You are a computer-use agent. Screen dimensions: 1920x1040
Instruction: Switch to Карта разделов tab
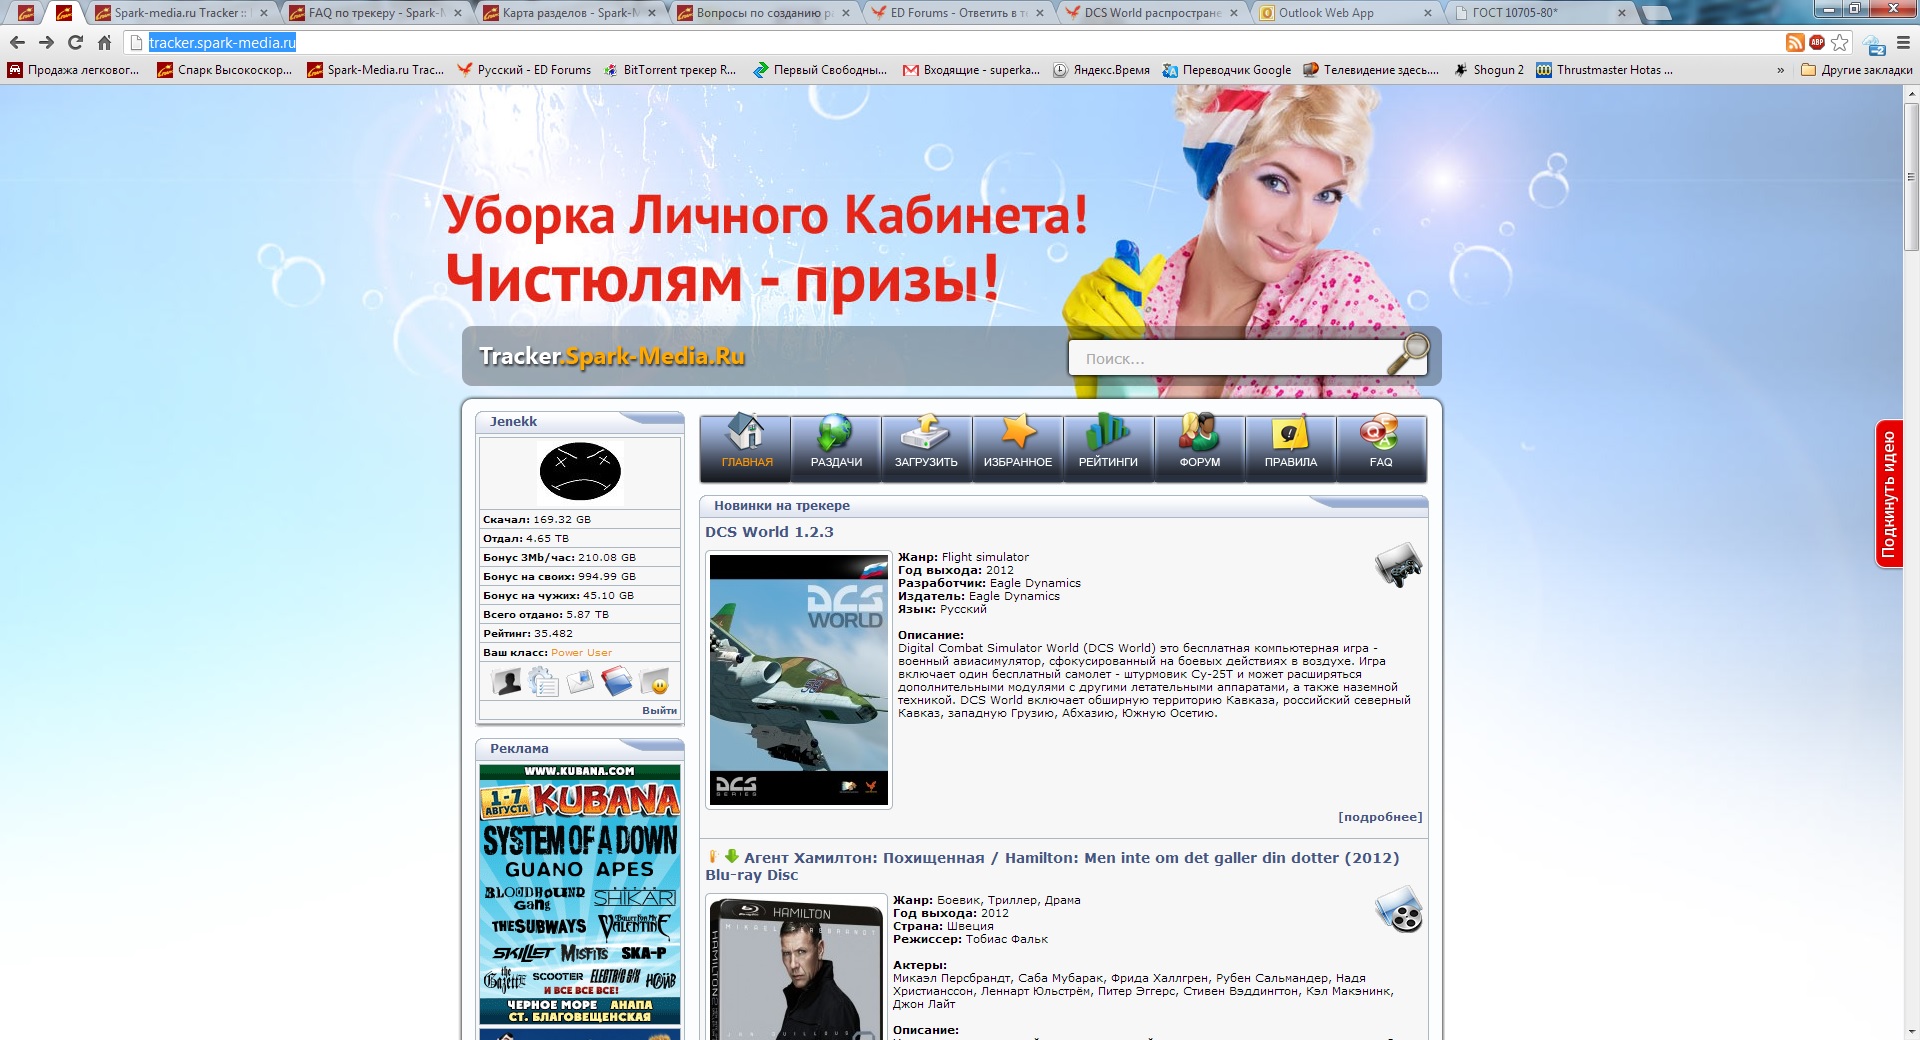(x=570, y=13)
